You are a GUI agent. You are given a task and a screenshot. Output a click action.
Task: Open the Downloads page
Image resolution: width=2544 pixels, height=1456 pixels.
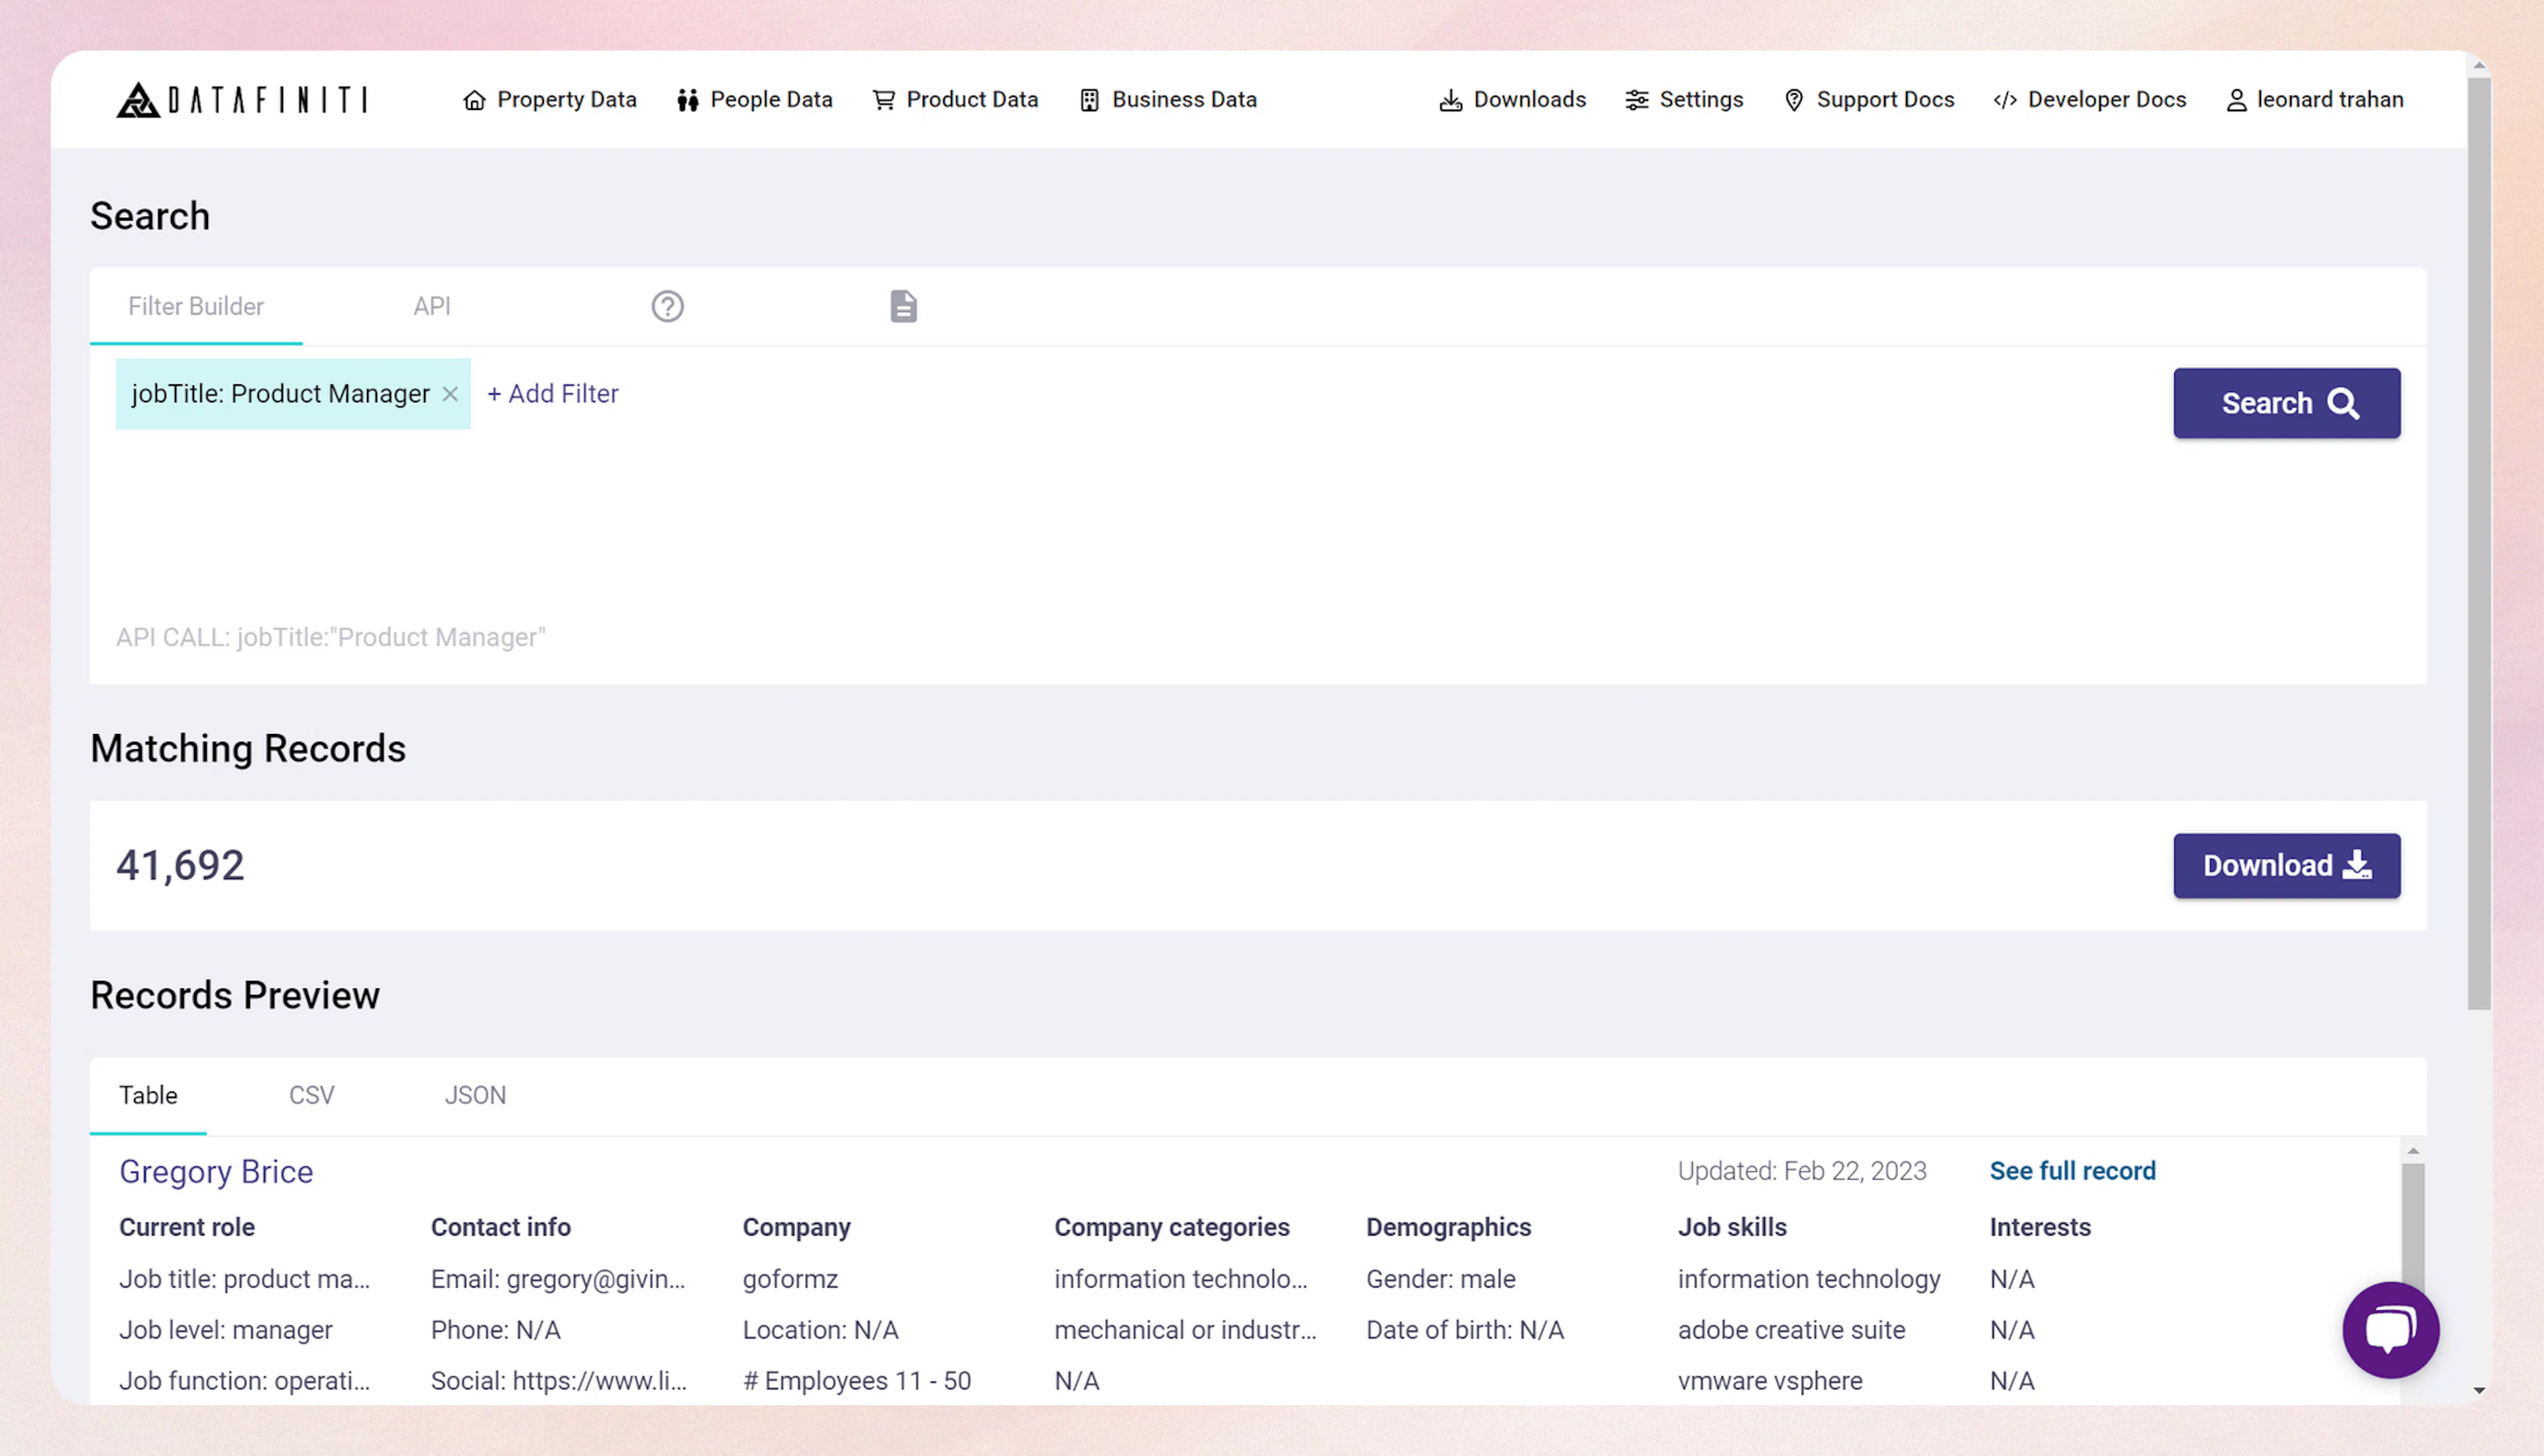[x=1512, y=99]
